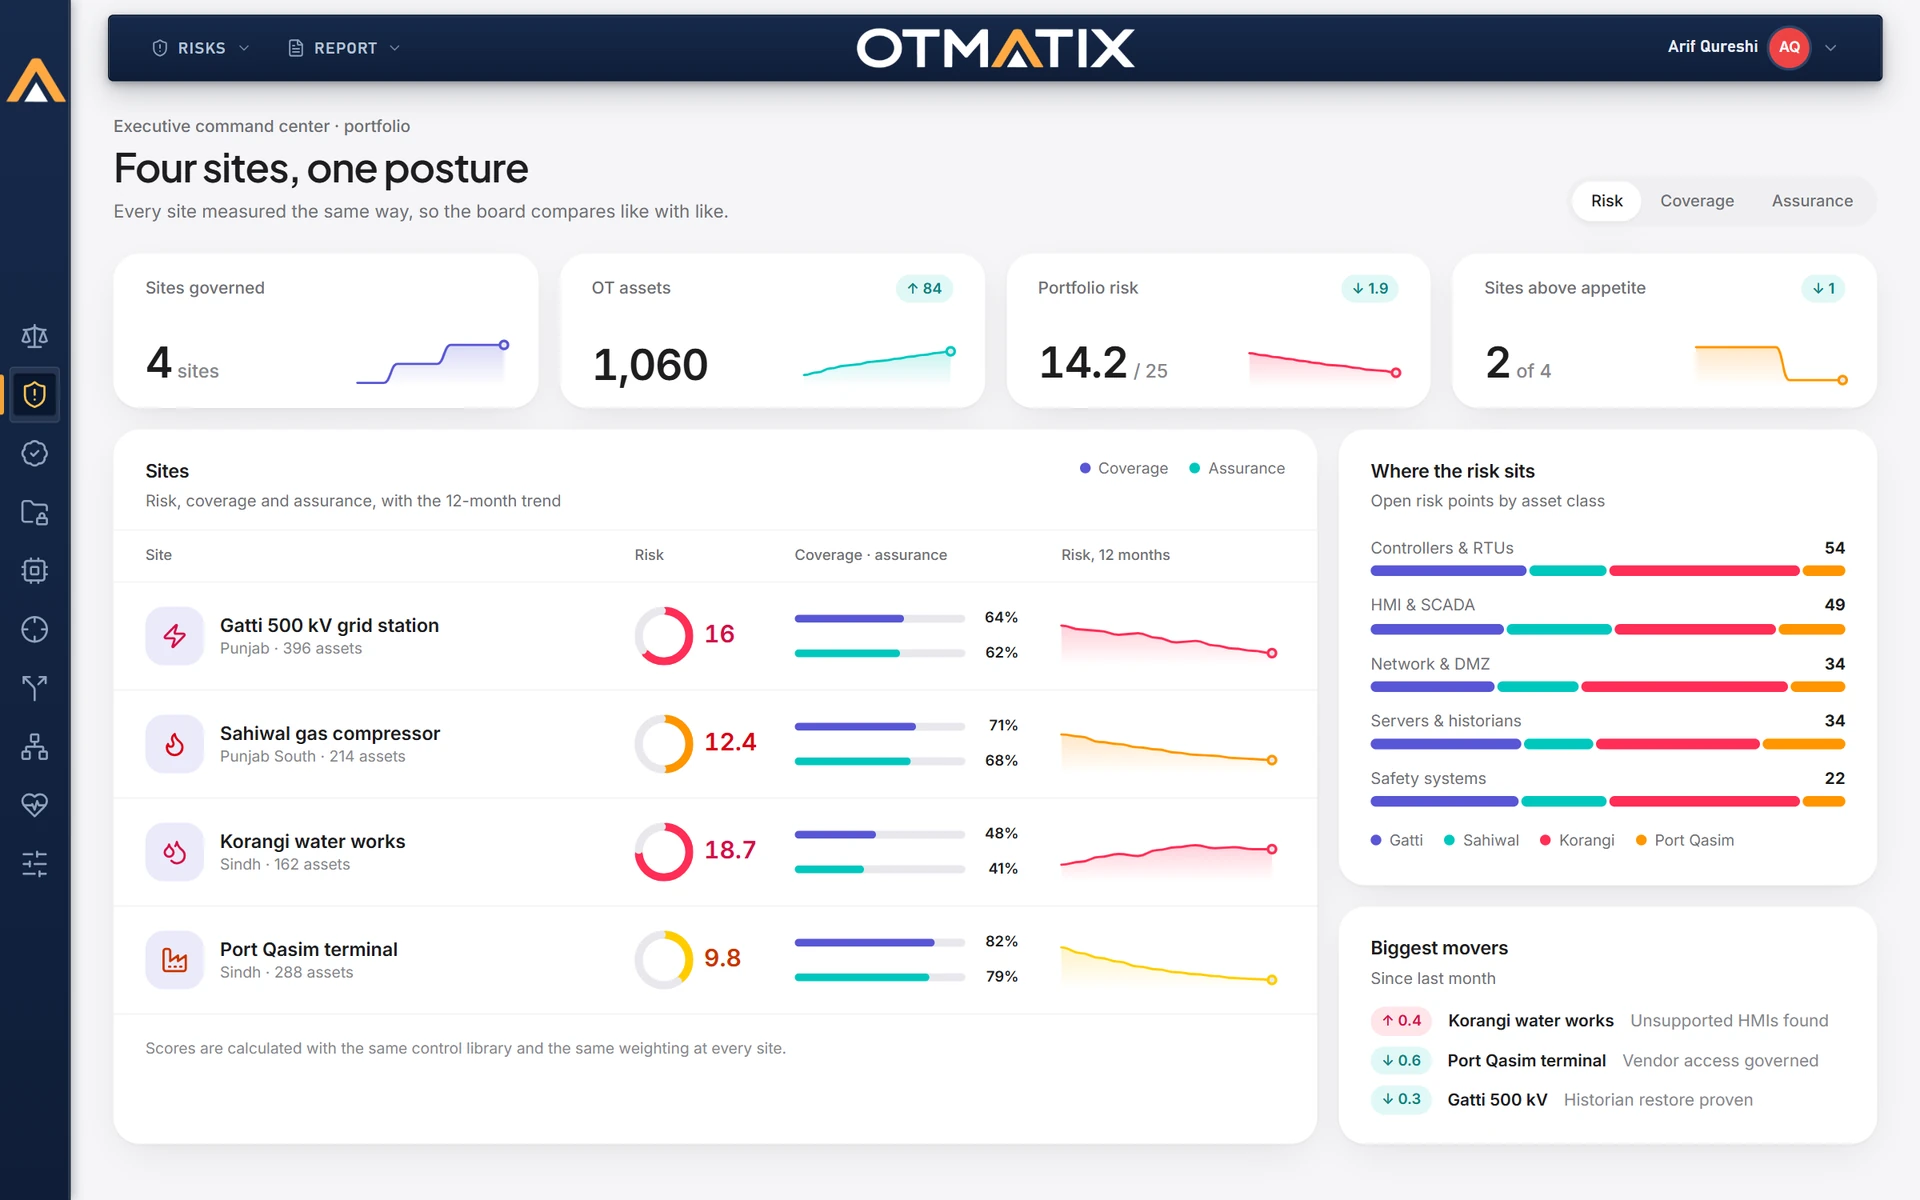Click the Korangi risk score ring 18.7
This screenshot has width=1920, height=1200.
pyautogui.click(x=664, y=851)
